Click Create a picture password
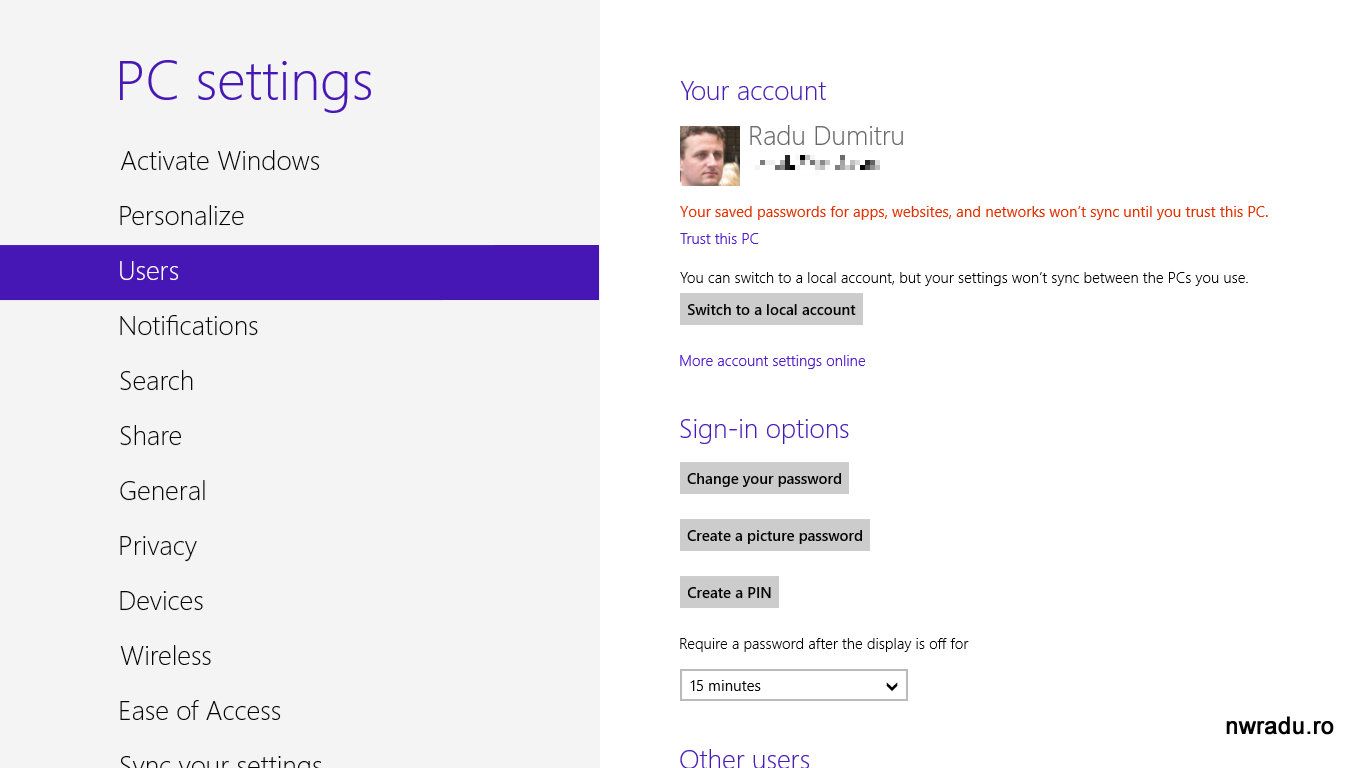Screen dimensions: 1366x768 [774, 536]
